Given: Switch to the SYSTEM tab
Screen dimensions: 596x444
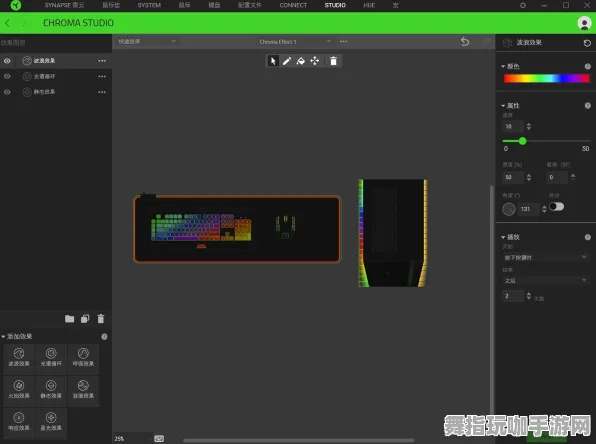Looking at the screenshot, I should (149, 5).
